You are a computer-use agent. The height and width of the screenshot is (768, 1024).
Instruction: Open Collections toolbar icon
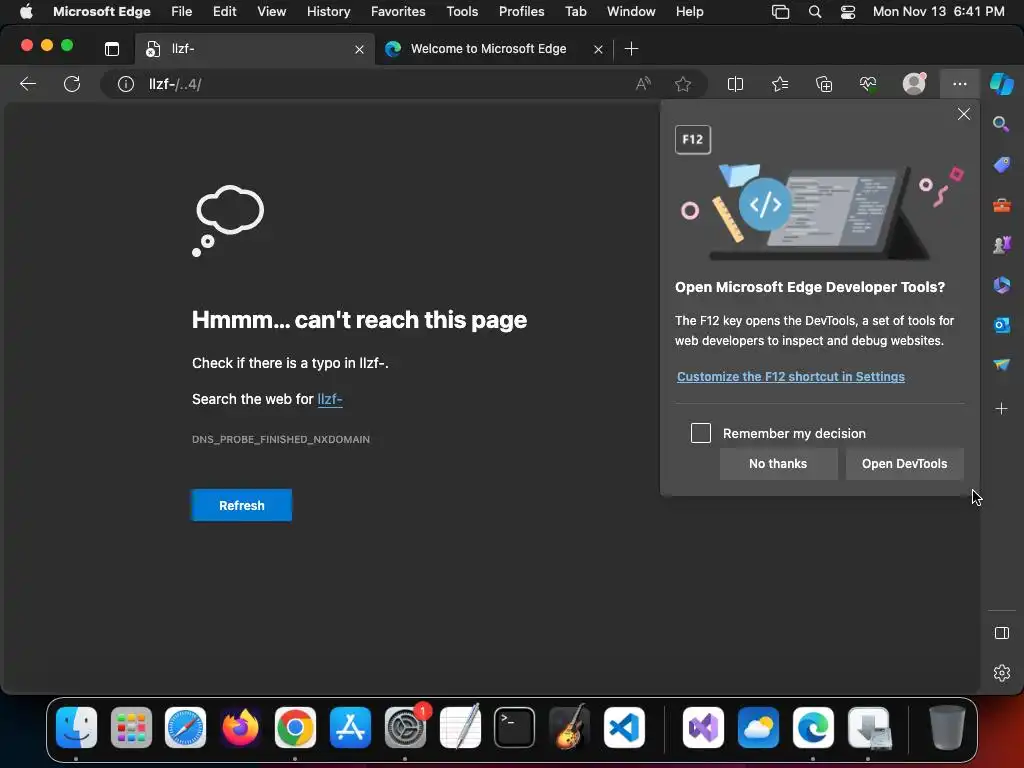click(824, 84)
